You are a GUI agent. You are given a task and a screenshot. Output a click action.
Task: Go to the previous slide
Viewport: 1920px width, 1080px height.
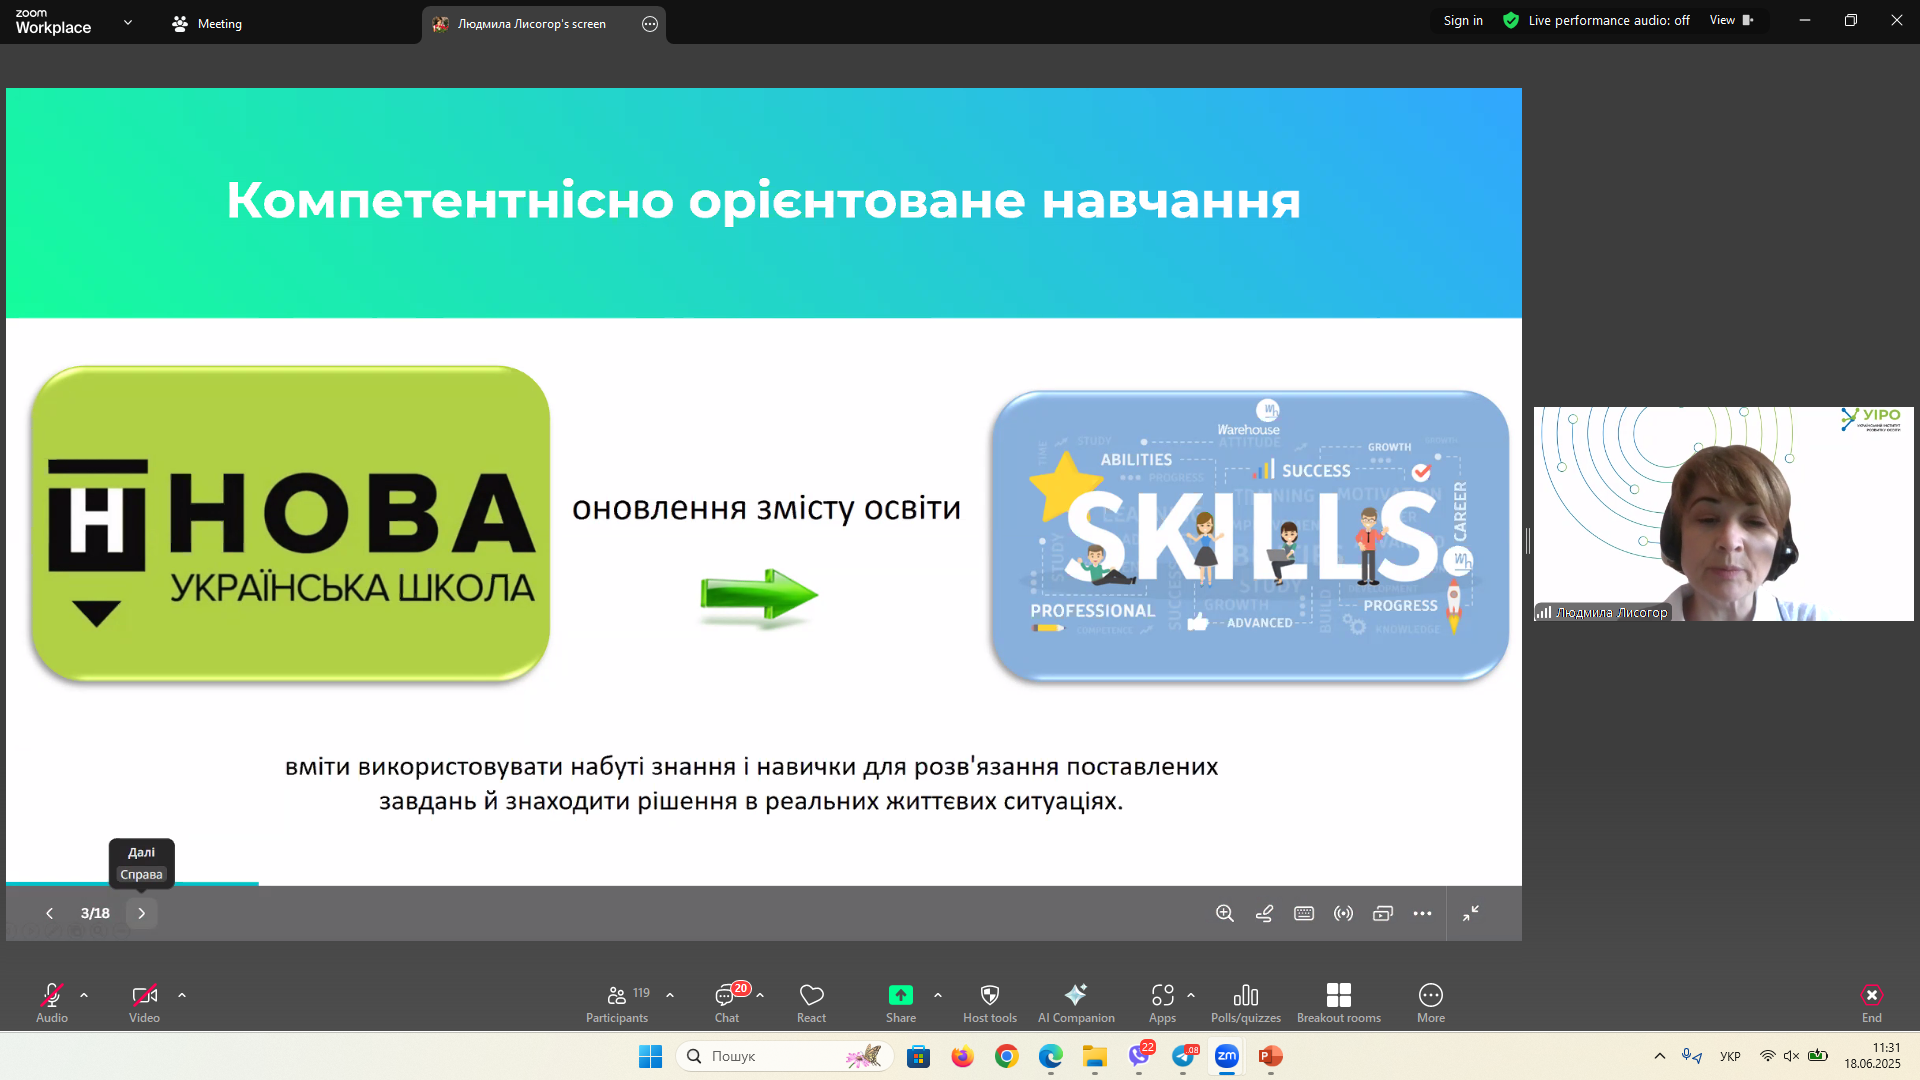[49, 913]
